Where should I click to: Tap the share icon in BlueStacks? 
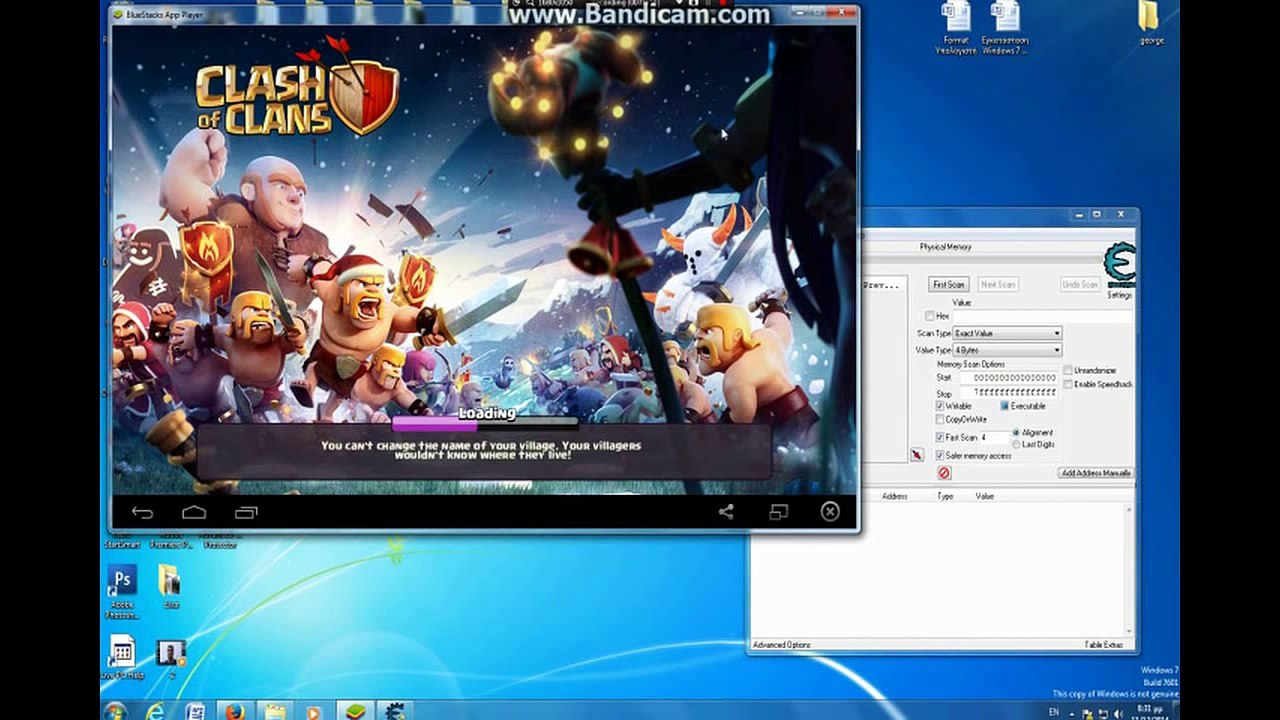point(726,512)
